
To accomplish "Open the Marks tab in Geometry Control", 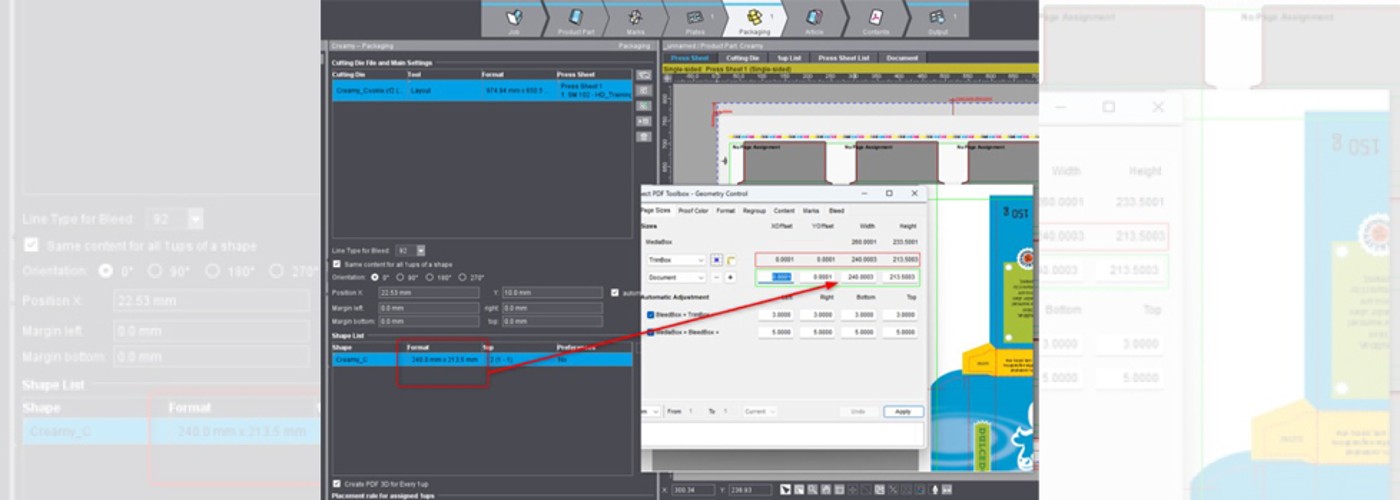I will [810, 211].
